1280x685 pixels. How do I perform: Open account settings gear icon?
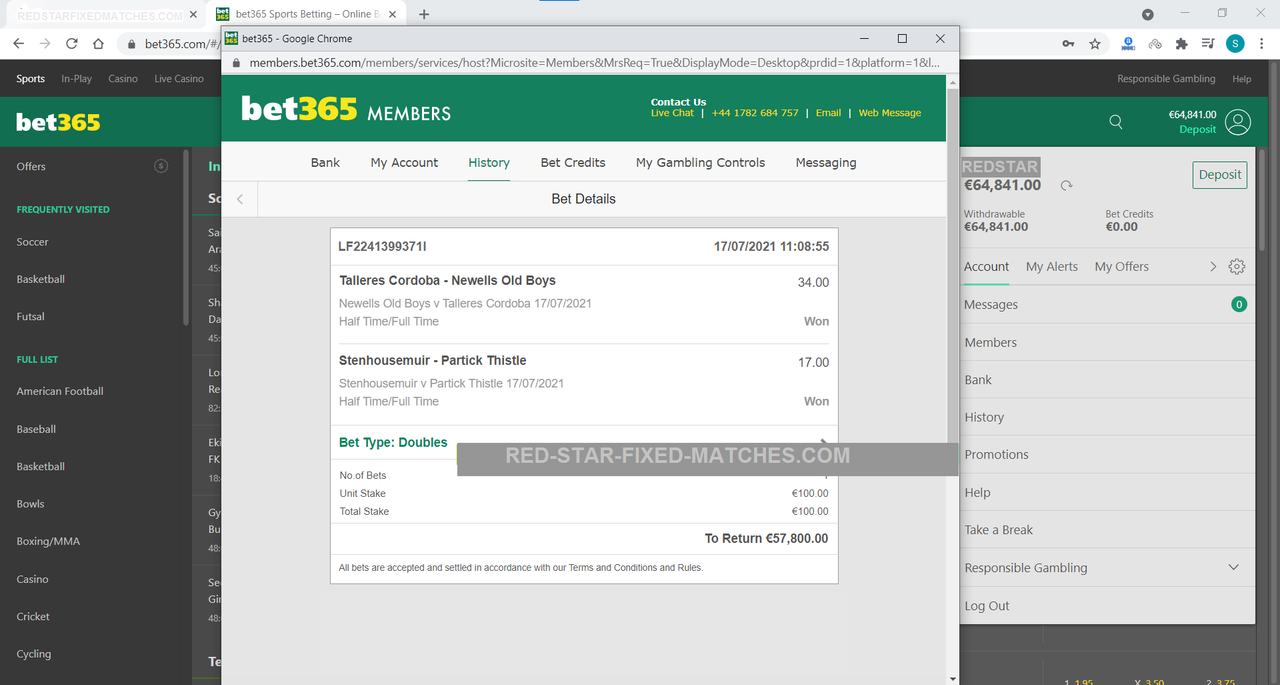tap(1237, 267)
